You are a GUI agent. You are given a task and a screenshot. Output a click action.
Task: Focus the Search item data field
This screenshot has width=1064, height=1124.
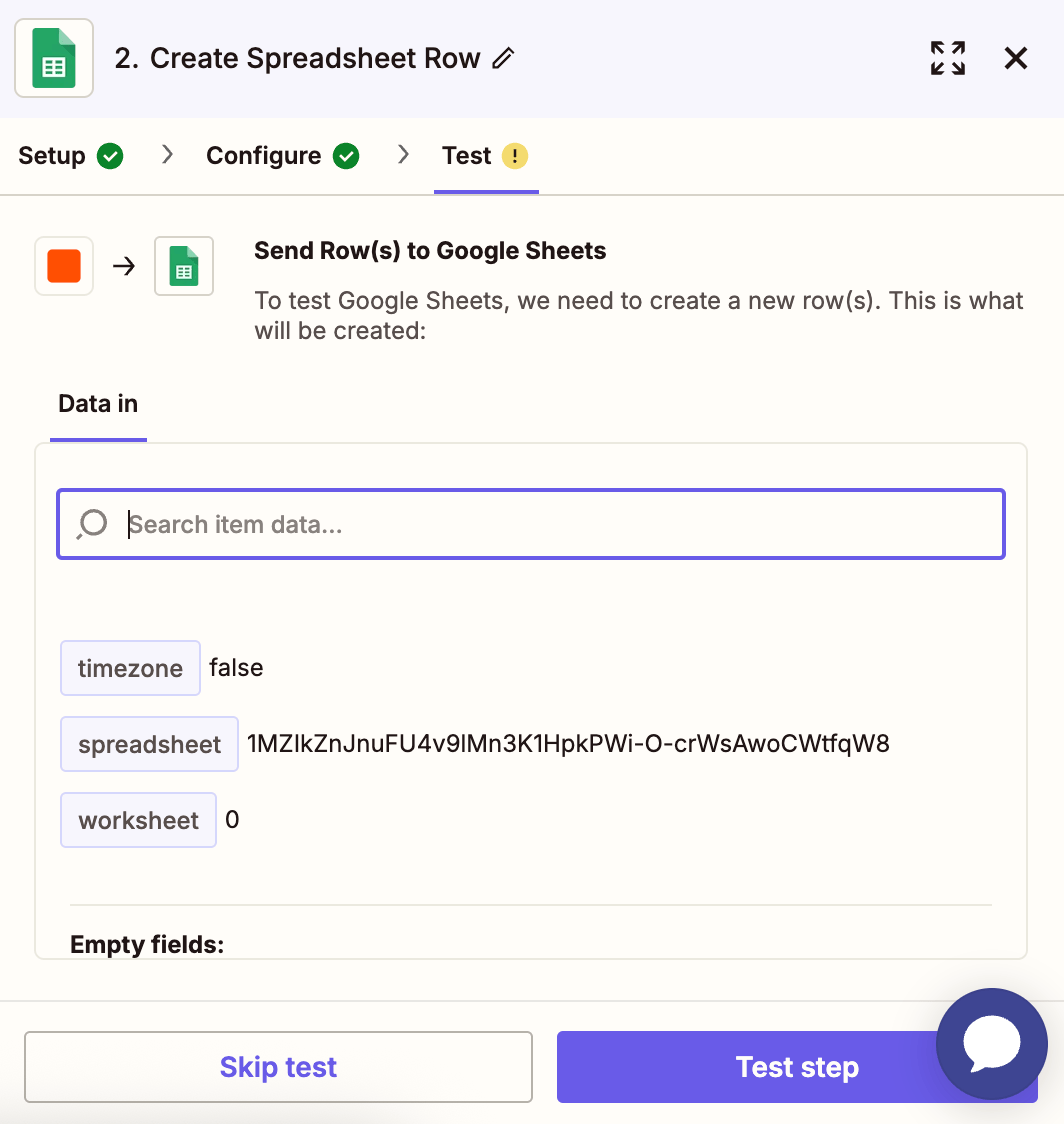click(x=560, y=524)
